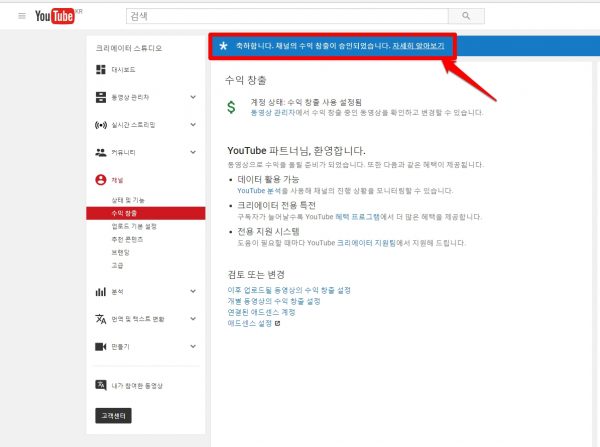This screenshot has width=600, height=447.
Task: Click the 크리에이터 전용 특전 bullet text
Action: [x=276, y=205]
